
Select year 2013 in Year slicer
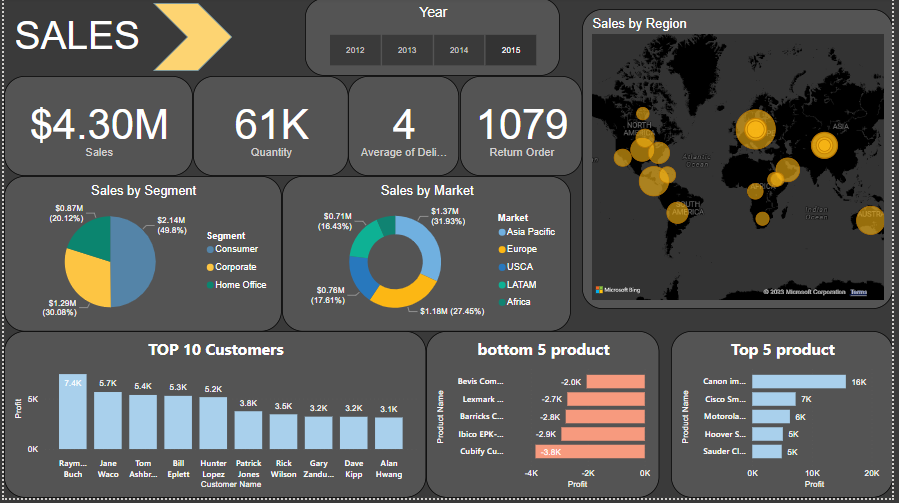click(x=407, y=50)
